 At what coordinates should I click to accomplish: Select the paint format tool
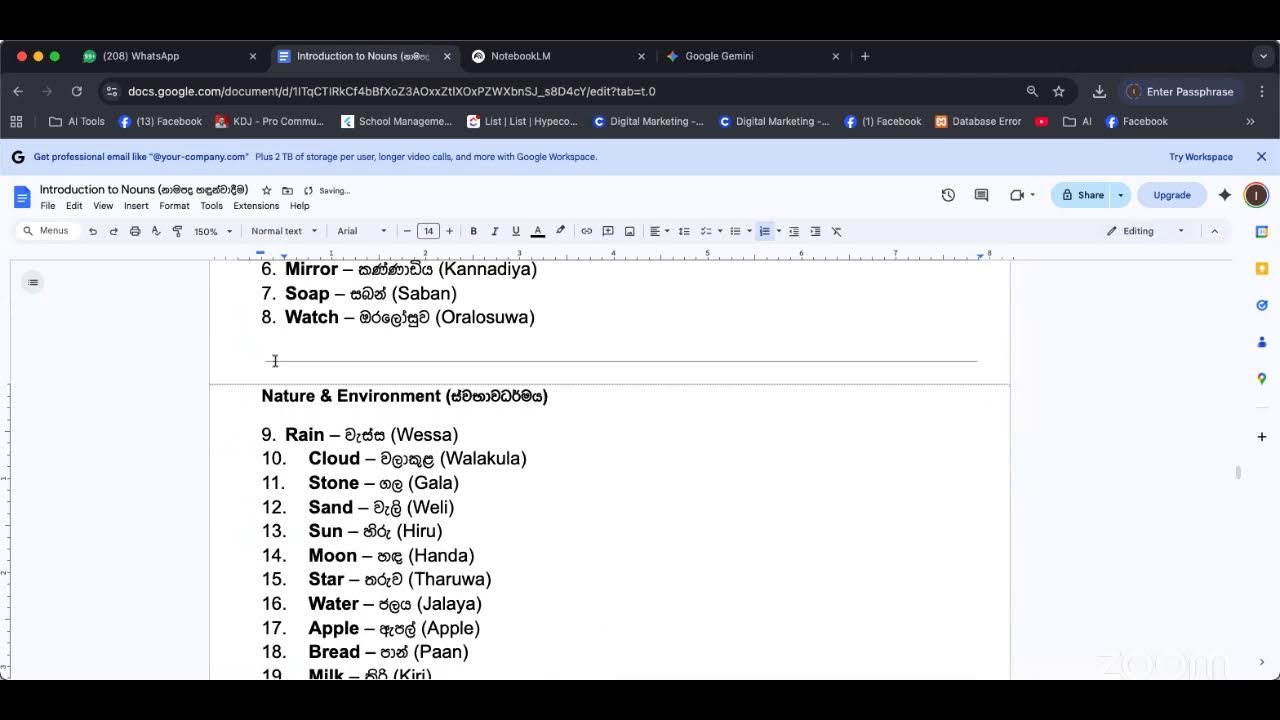pos(177,231)
